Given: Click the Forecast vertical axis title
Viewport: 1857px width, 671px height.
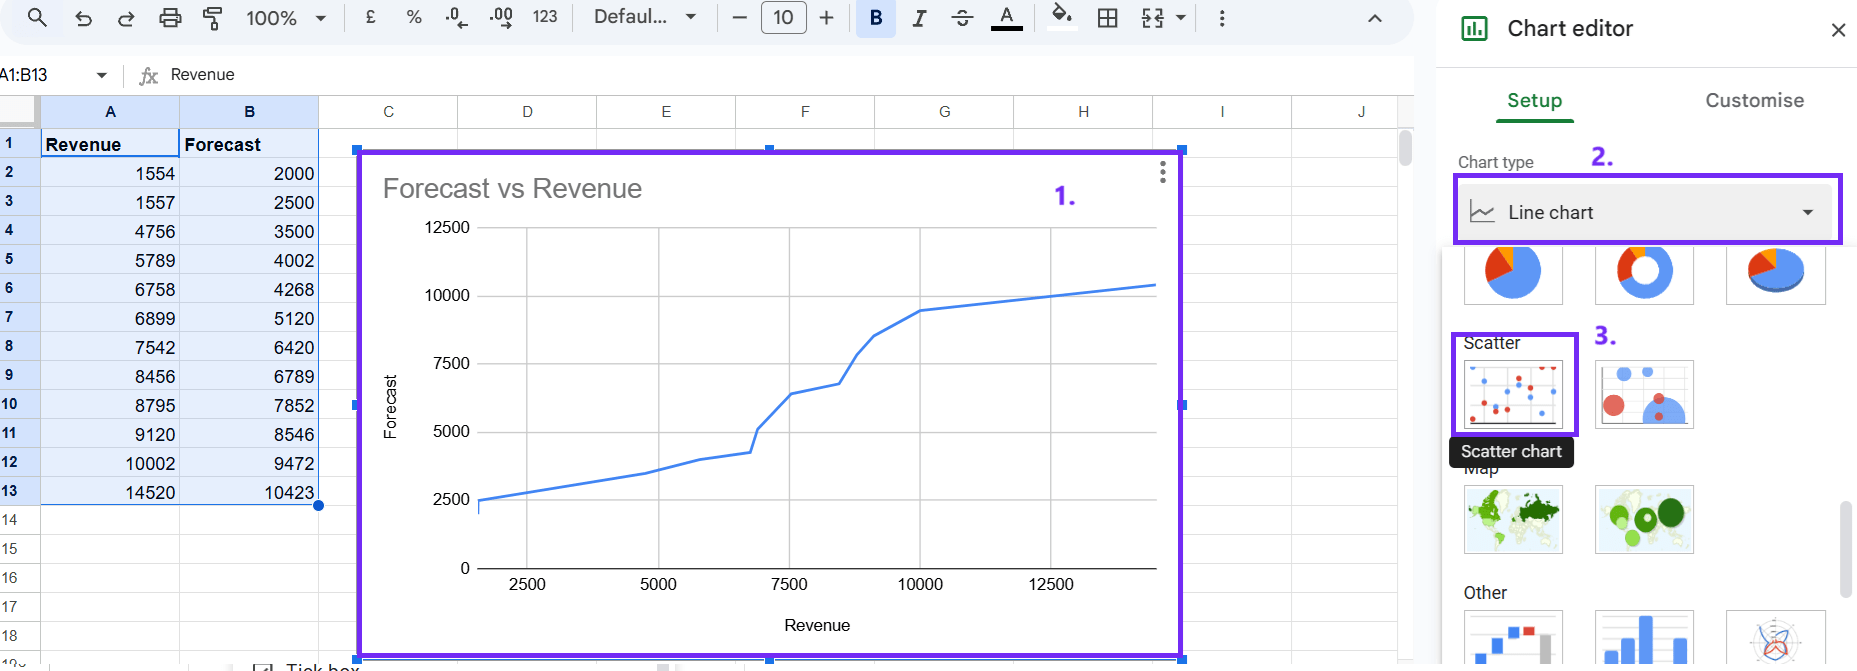Looking at the screenshot, I should point(391,407).
